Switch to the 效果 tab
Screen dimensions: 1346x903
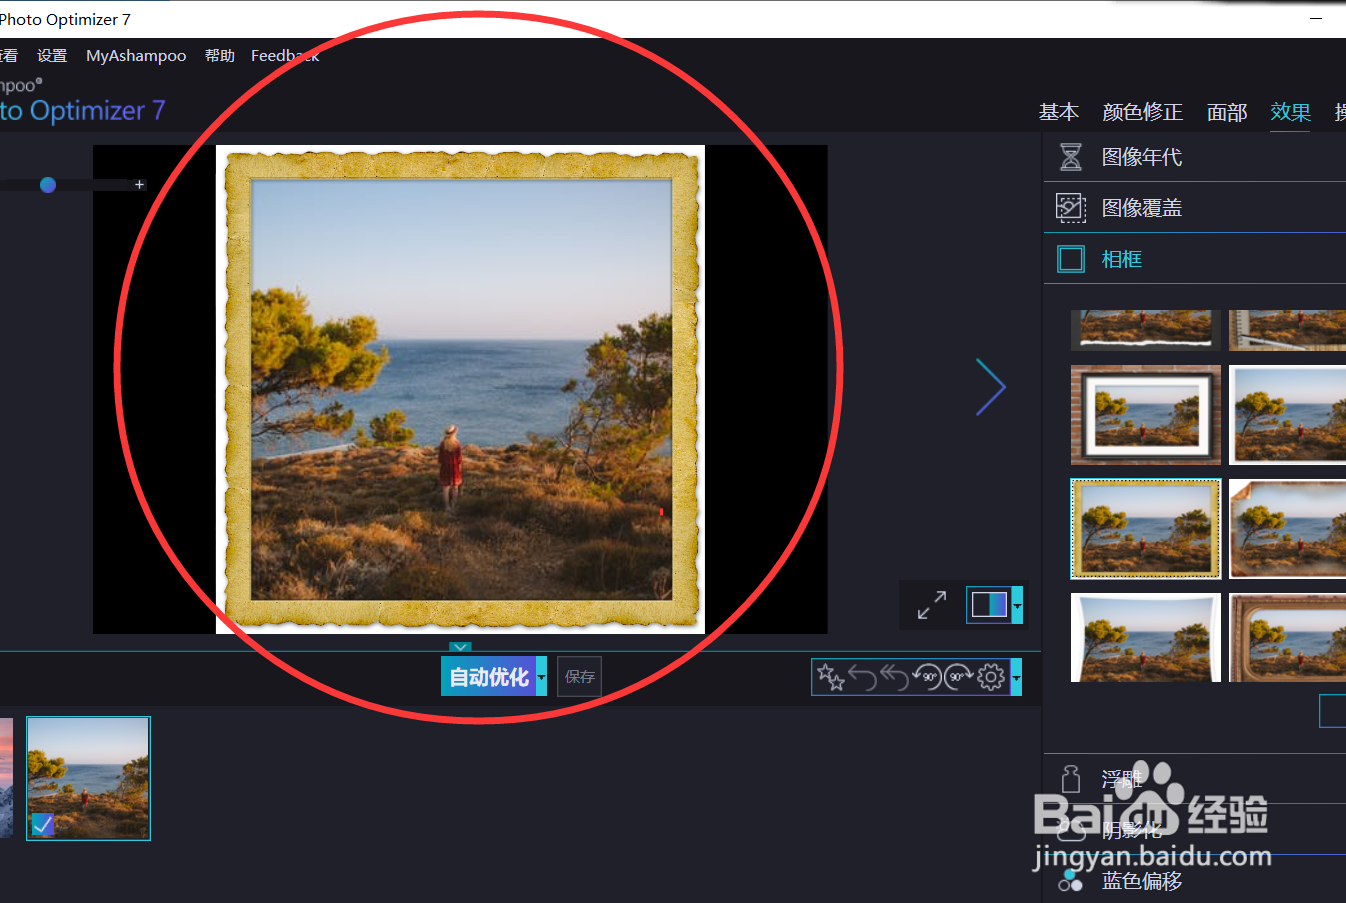tap(1290, 112)
